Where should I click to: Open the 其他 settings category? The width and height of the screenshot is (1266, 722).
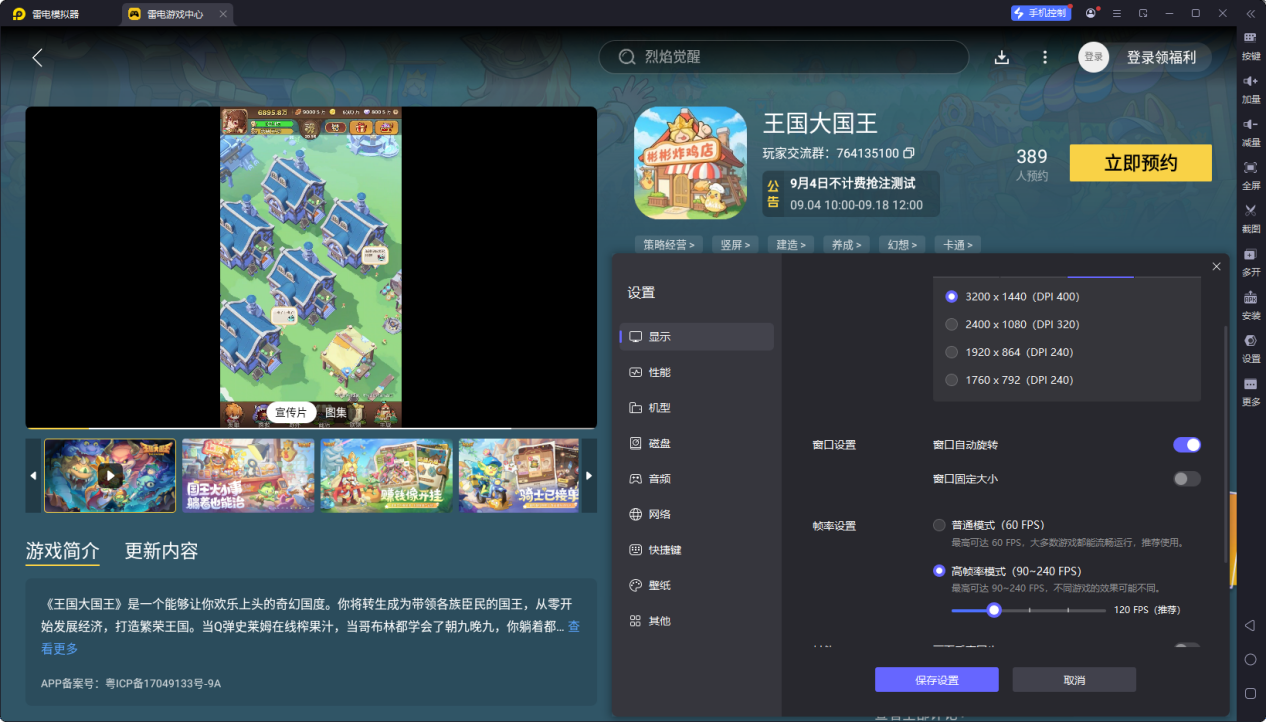point(697,621)
